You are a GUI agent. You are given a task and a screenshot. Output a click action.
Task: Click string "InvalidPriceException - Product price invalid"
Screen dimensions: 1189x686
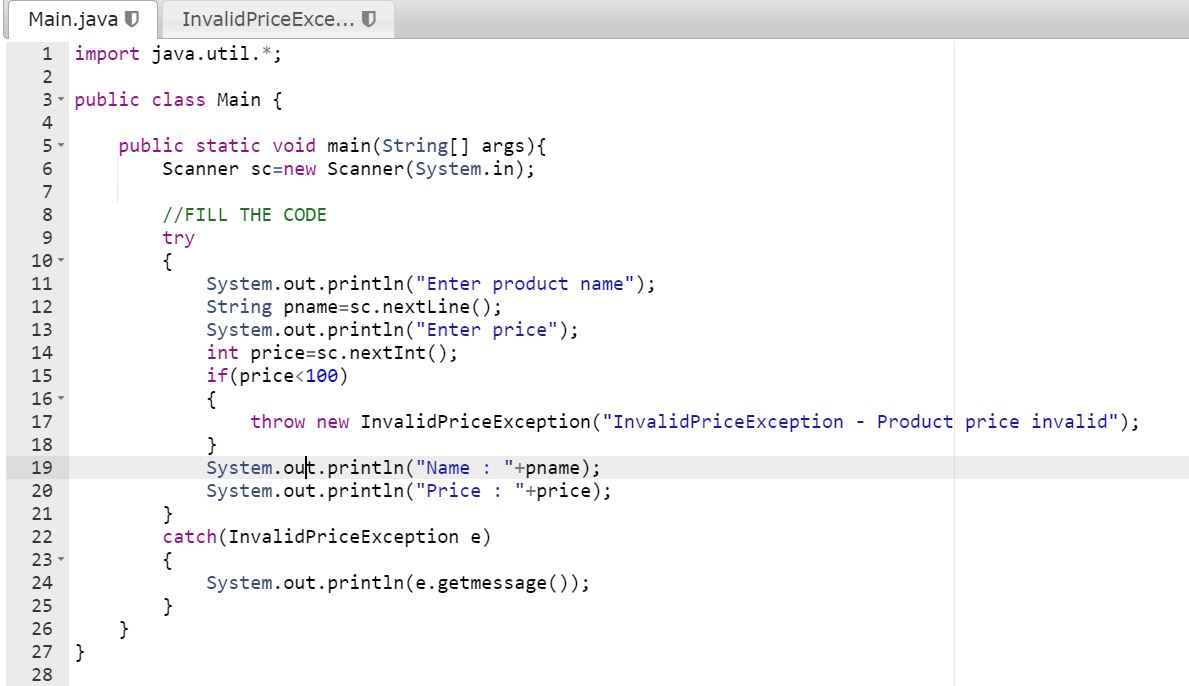[x=860, y=421]
